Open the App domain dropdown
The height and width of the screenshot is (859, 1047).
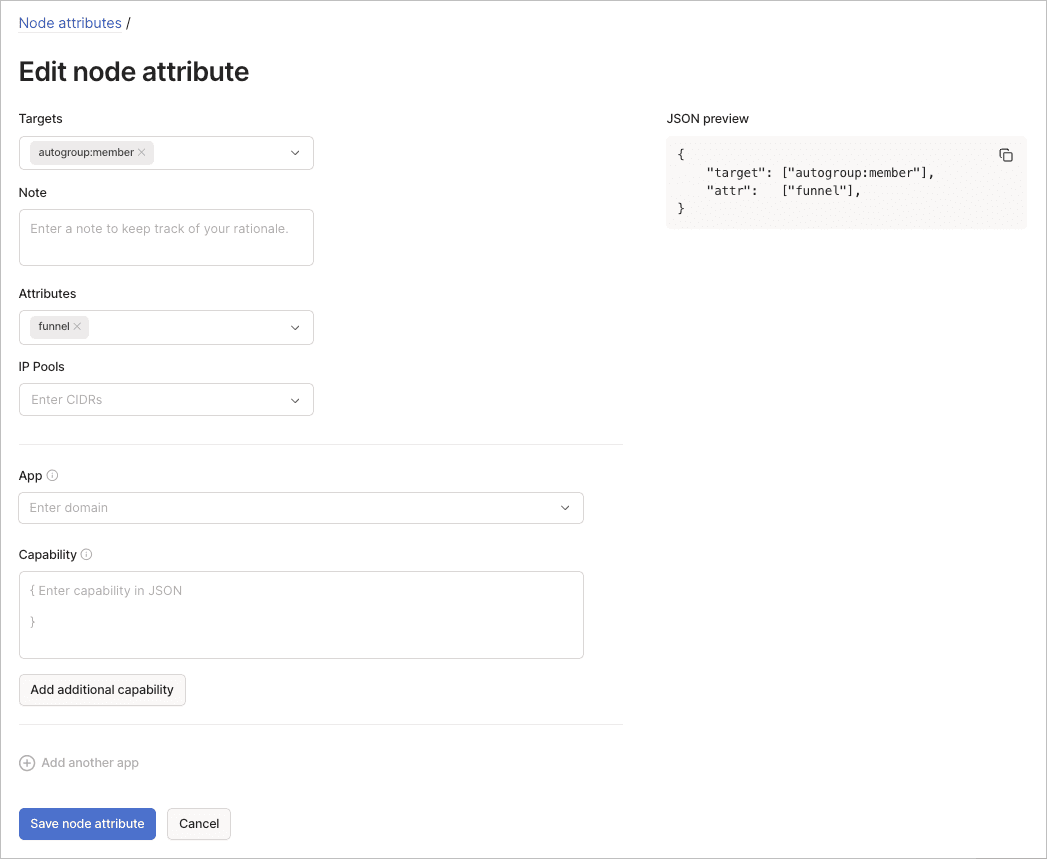click(x=566, y=507)
